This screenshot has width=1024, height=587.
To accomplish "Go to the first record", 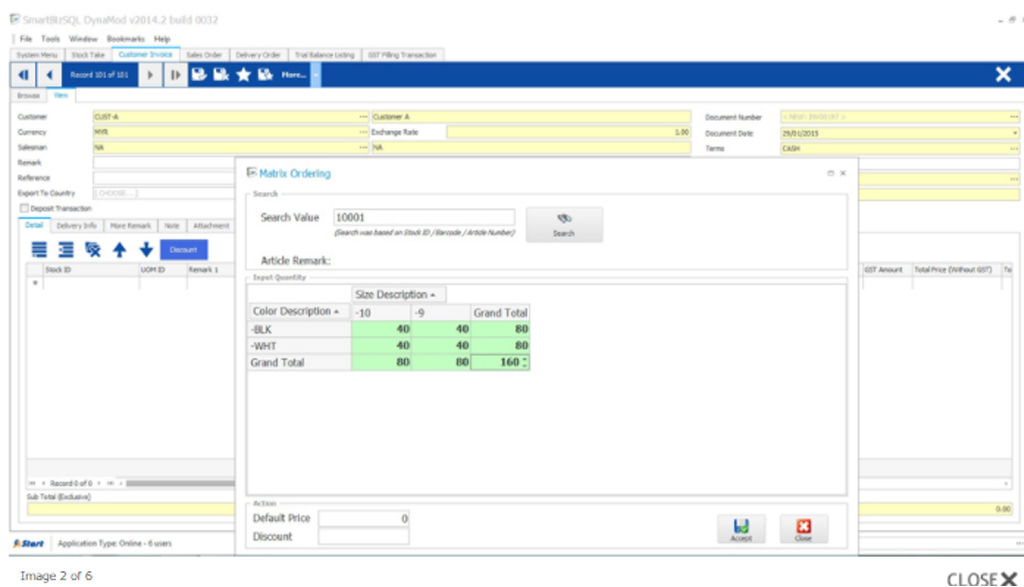I will pos(23,75).
